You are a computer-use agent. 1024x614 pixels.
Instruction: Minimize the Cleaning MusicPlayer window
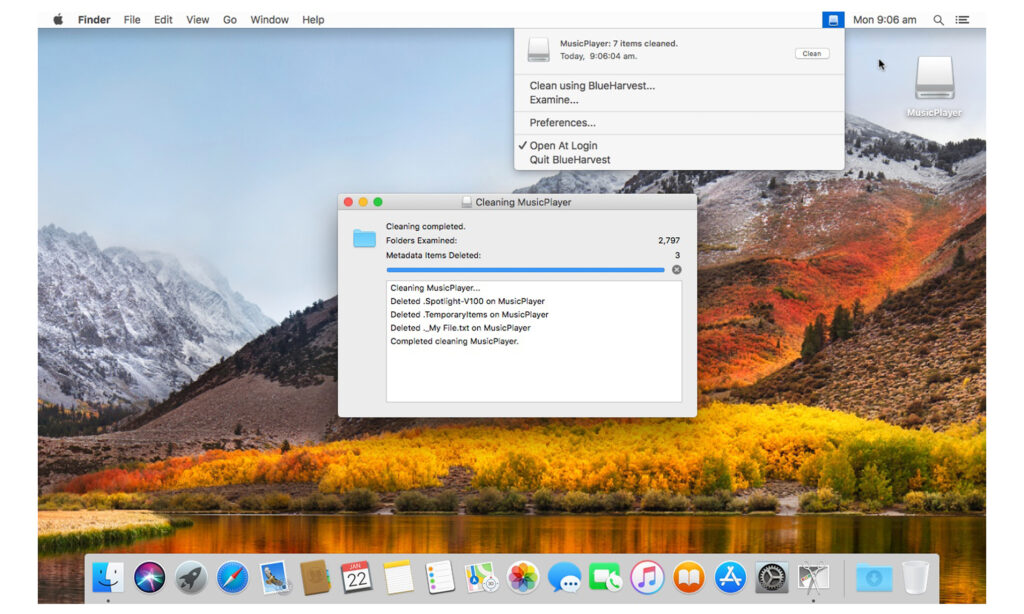[x=363, y=202]
